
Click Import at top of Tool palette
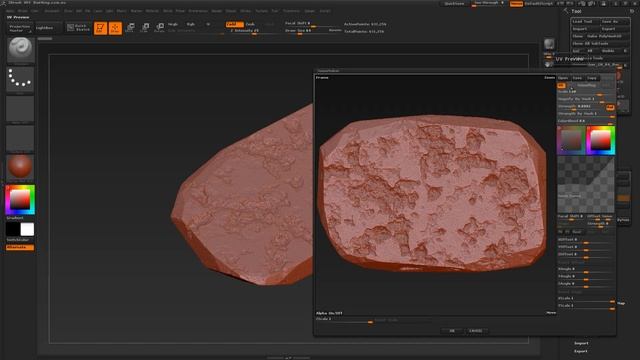pyautogui.click(x=585, y=29)
